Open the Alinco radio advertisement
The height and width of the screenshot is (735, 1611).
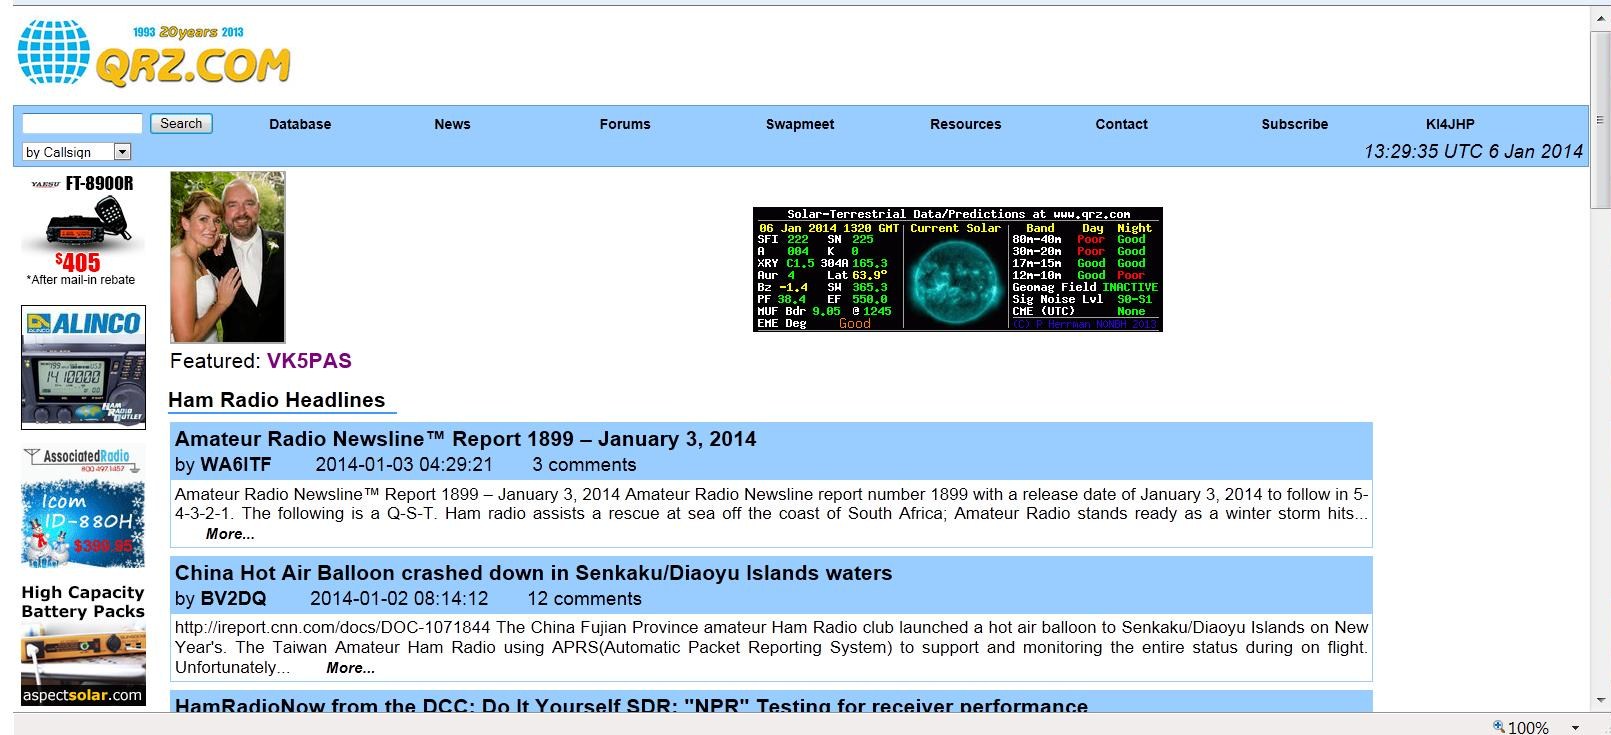(83, 367)
